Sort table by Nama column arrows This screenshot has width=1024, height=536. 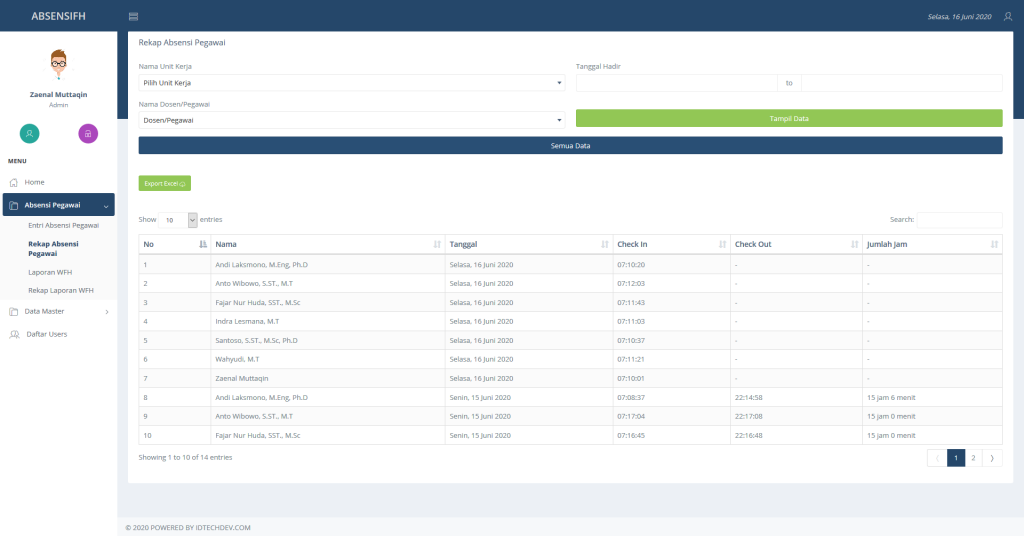437,244
